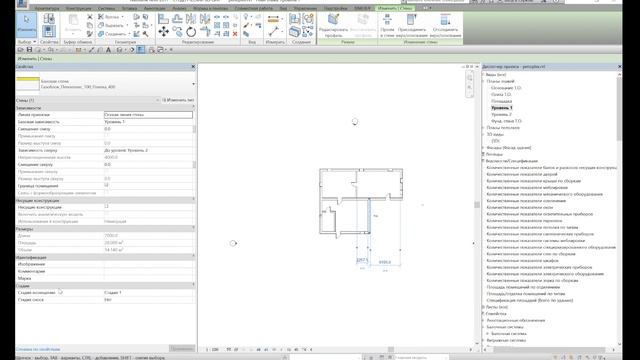The height and width of the screenshot is (360, 640).
Task: Toggle the Включить аналитическую модель checkbox
Action: point(107,214)
